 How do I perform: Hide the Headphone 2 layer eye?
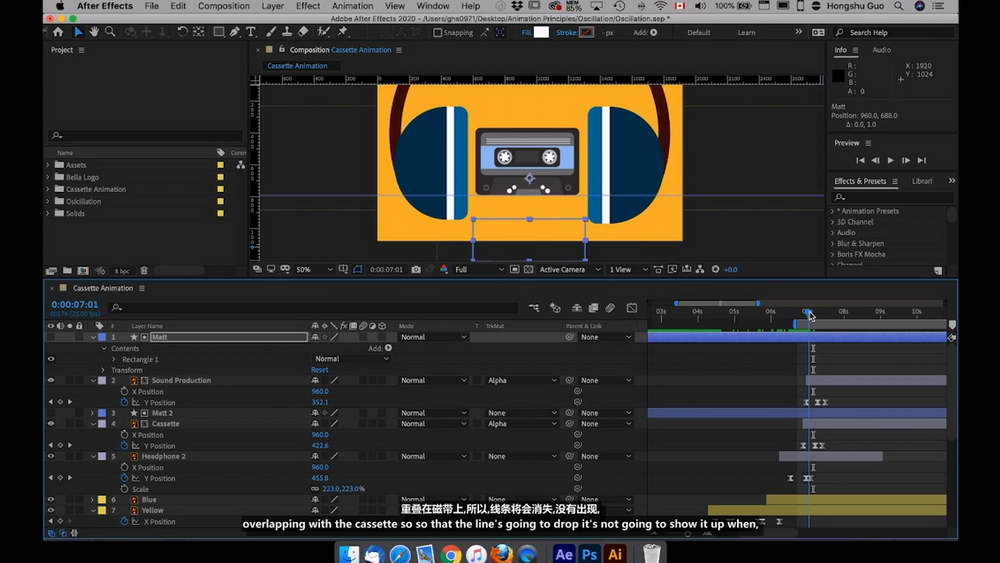[x=51, y=457]
